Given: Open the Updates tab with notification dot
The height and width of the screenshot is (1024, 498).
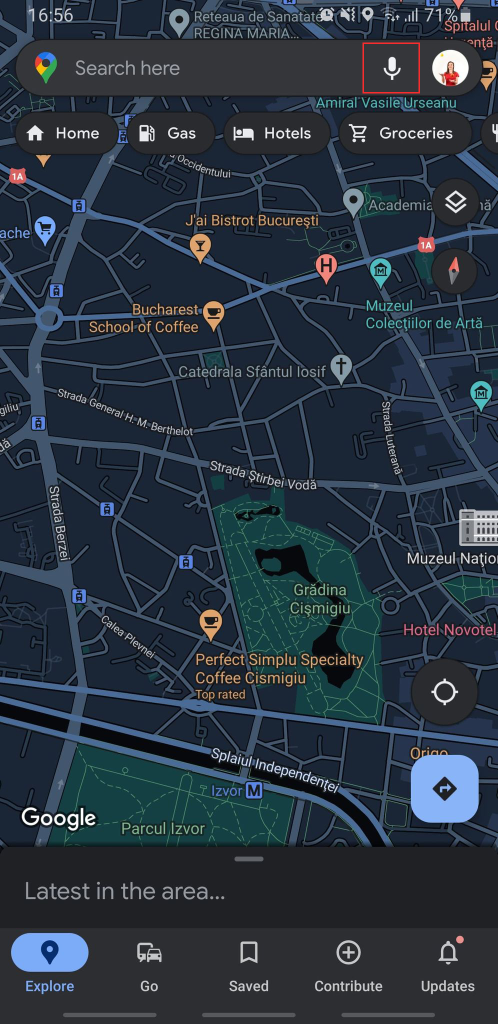Looking at the screenshot, I should (x=448, y=967).
